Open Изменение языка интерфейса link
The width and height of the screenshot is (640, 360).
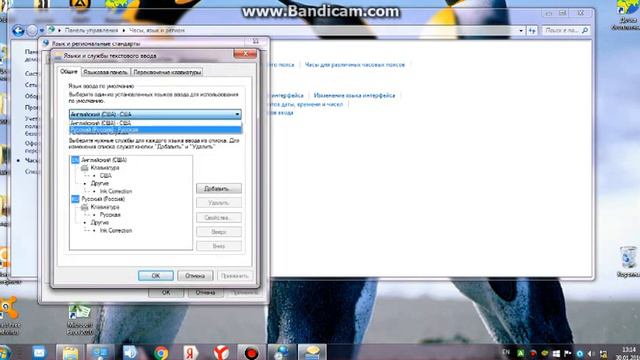354,96
